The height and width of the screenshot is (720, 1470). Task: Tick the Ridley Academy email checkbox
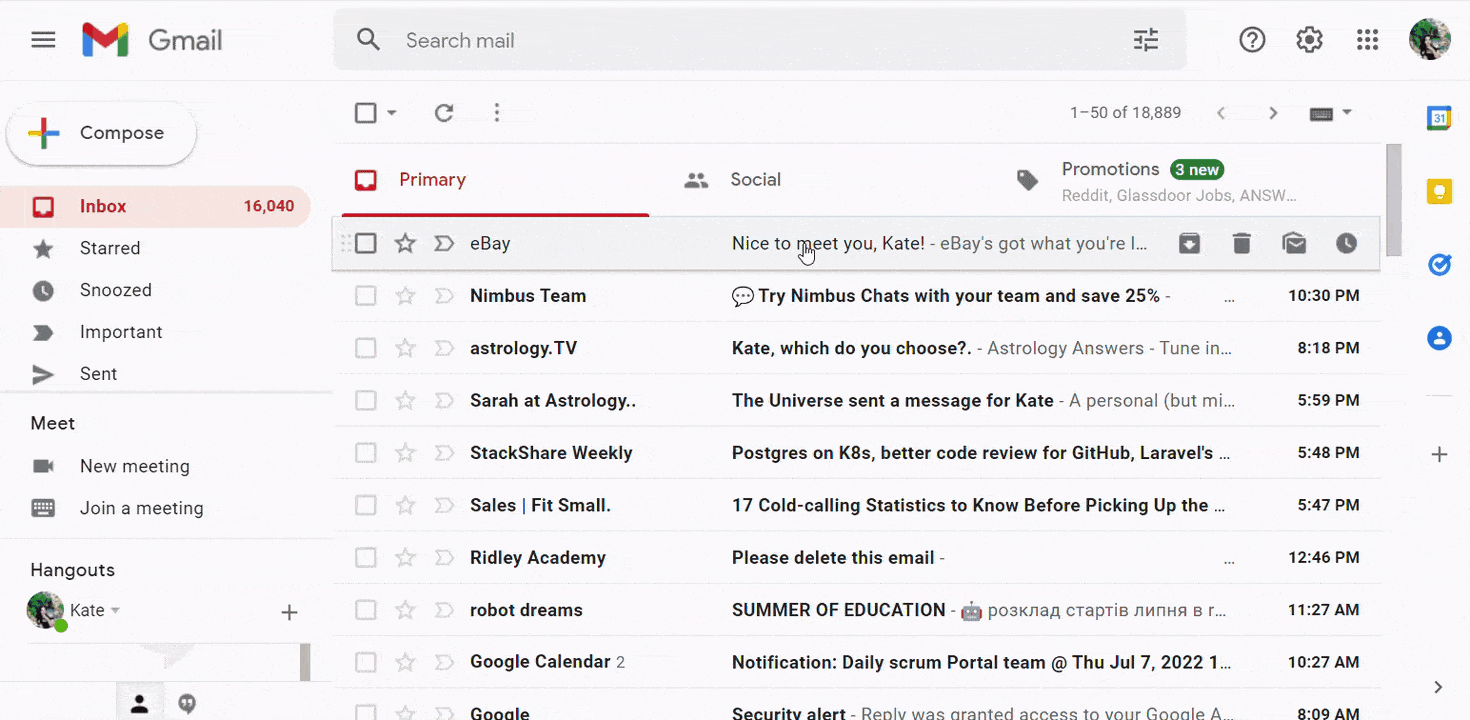[x=366, y=558]
